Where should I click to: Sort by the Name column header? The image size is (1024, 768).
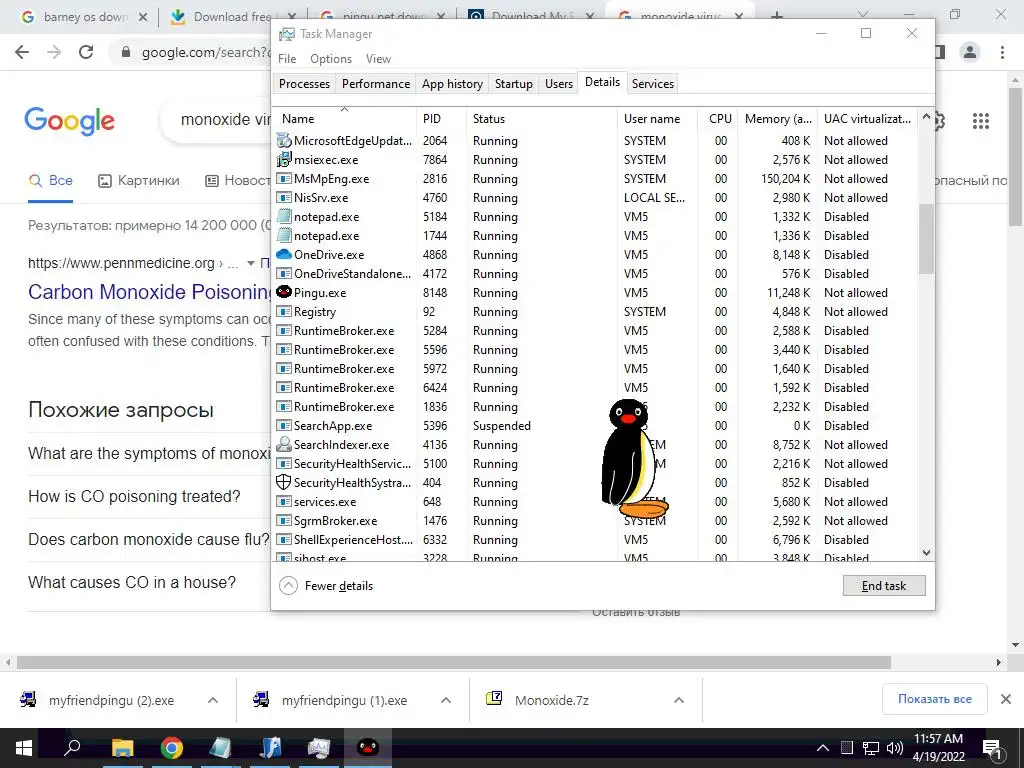(x=344, y=118)
